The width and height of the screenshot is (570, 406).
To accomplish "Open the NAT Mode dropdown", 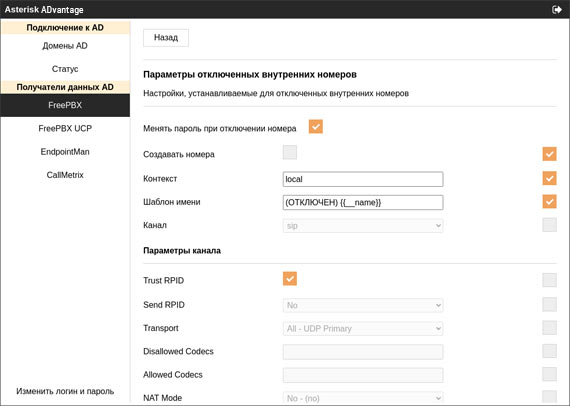I will (363, 398).
